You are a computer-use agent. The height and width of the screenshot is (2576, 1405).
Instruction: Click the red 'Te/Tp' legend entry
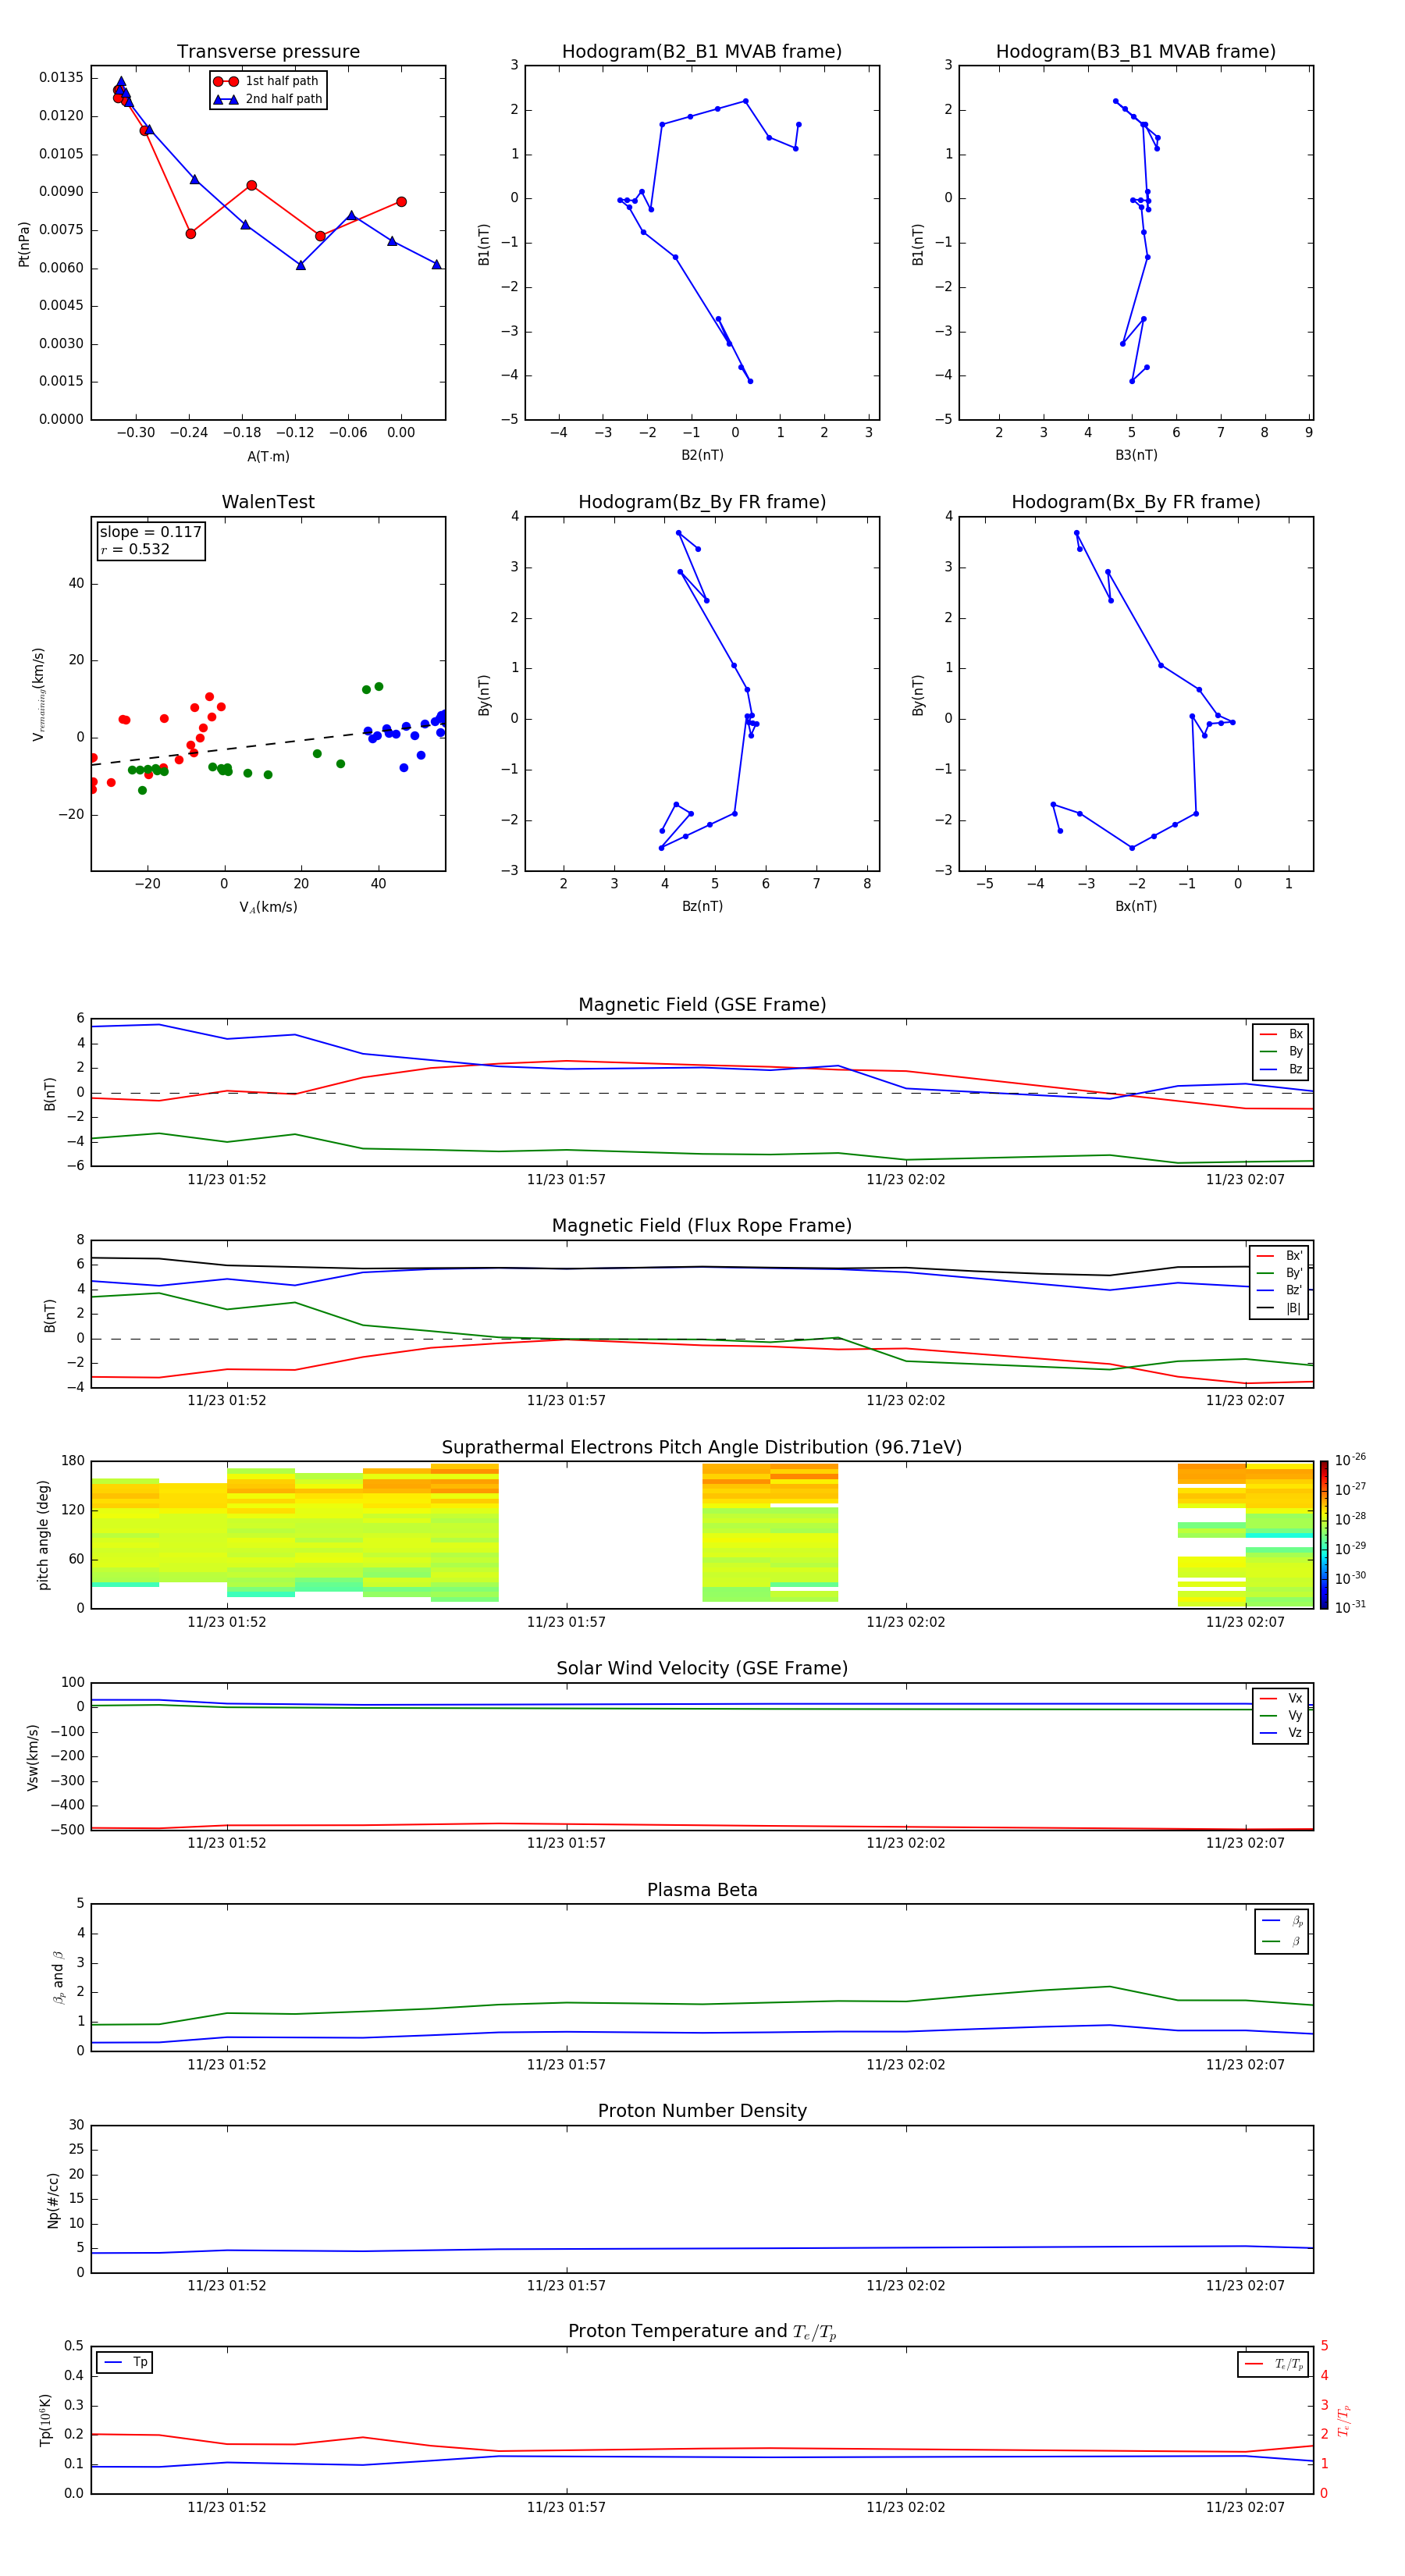[1274, 2365]
